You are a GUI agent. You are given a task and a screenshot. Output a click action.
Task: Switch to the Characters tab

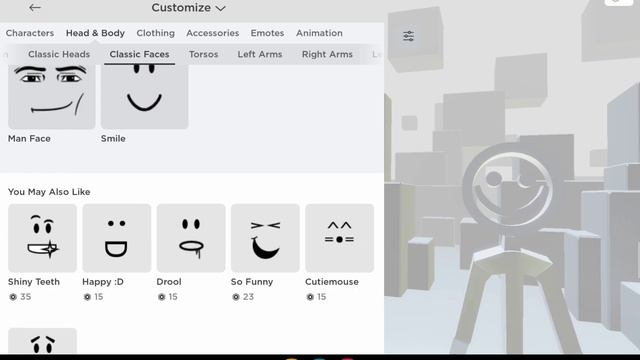(x=30, y=33)
